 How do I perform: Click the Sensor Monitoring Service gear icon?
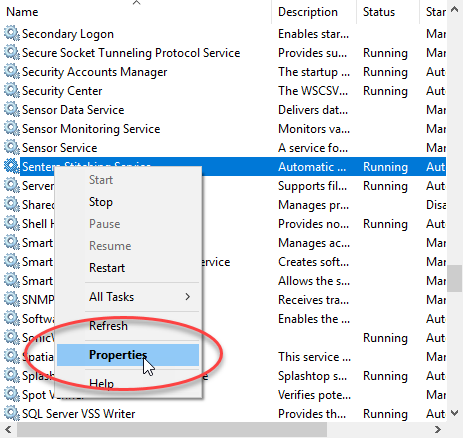pyautogui.click(x=12, y=128)
